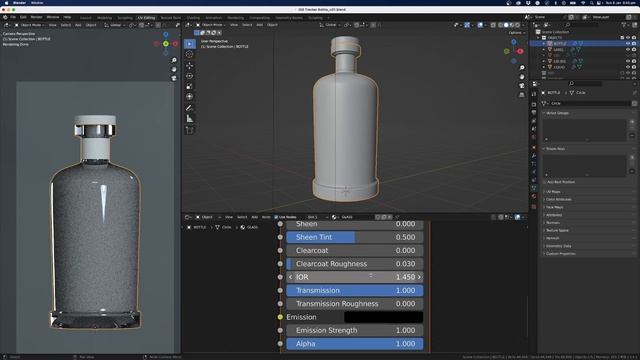
Task: Click pan hand icon in camera viewport
Action: coord(174,69)
